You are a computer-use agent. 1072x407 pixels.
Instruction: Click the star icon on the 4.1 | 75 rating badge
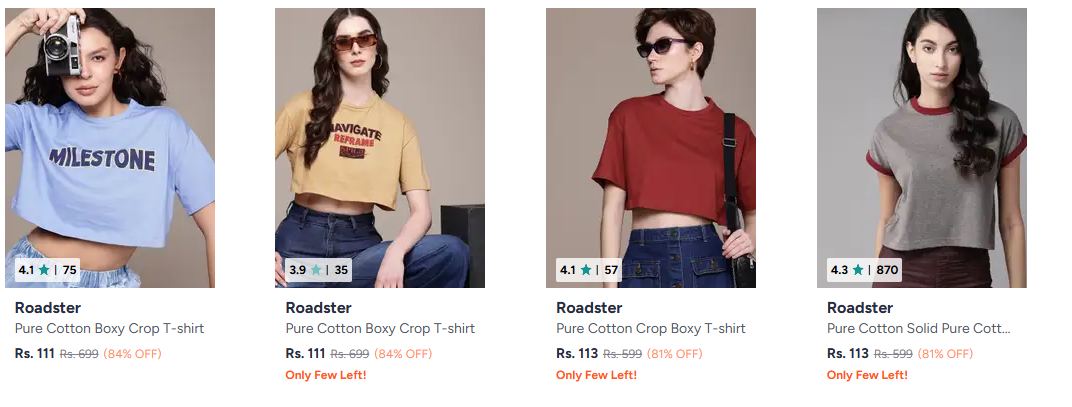point(44,270)
